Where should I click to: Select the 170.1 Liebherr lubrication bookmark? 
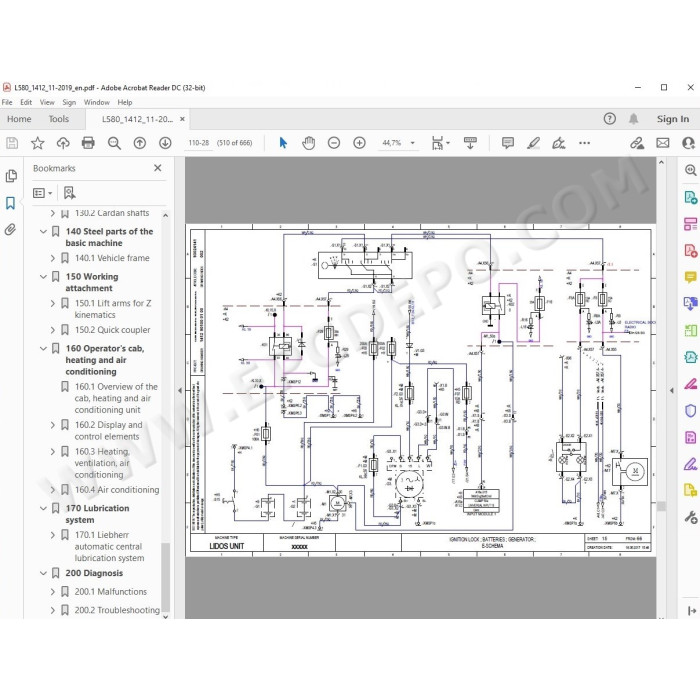coord(109,546)
